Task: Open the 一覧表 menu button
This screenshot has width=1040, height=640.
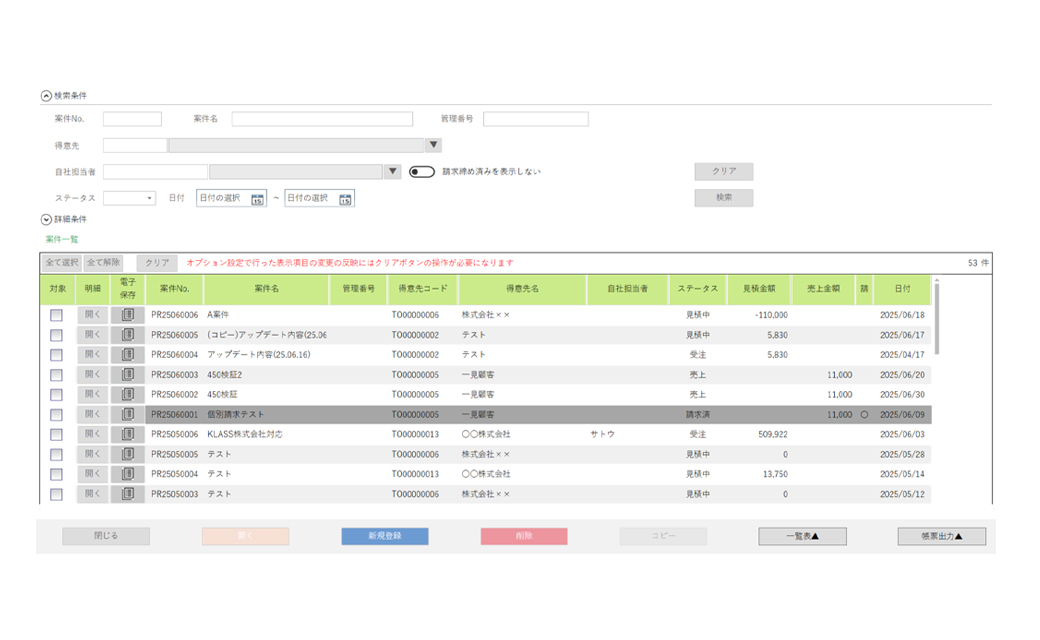Action: click(802, 537)
